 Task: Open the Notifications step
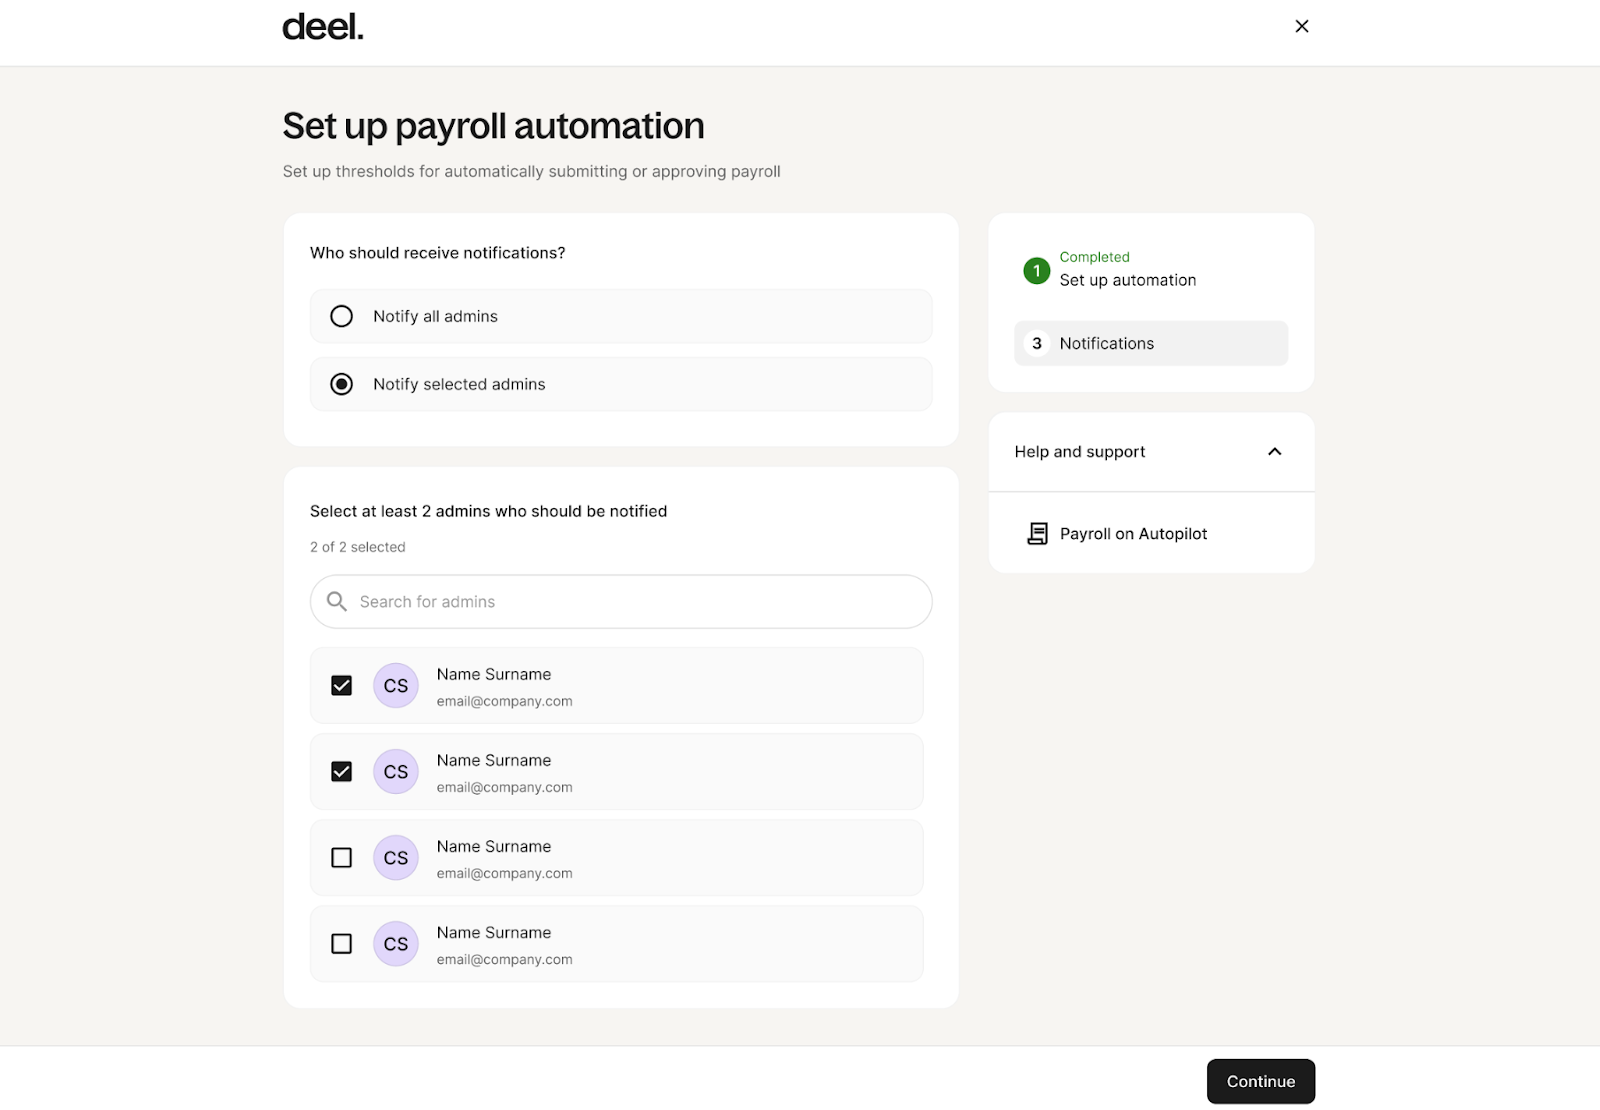pos(1106,343)
